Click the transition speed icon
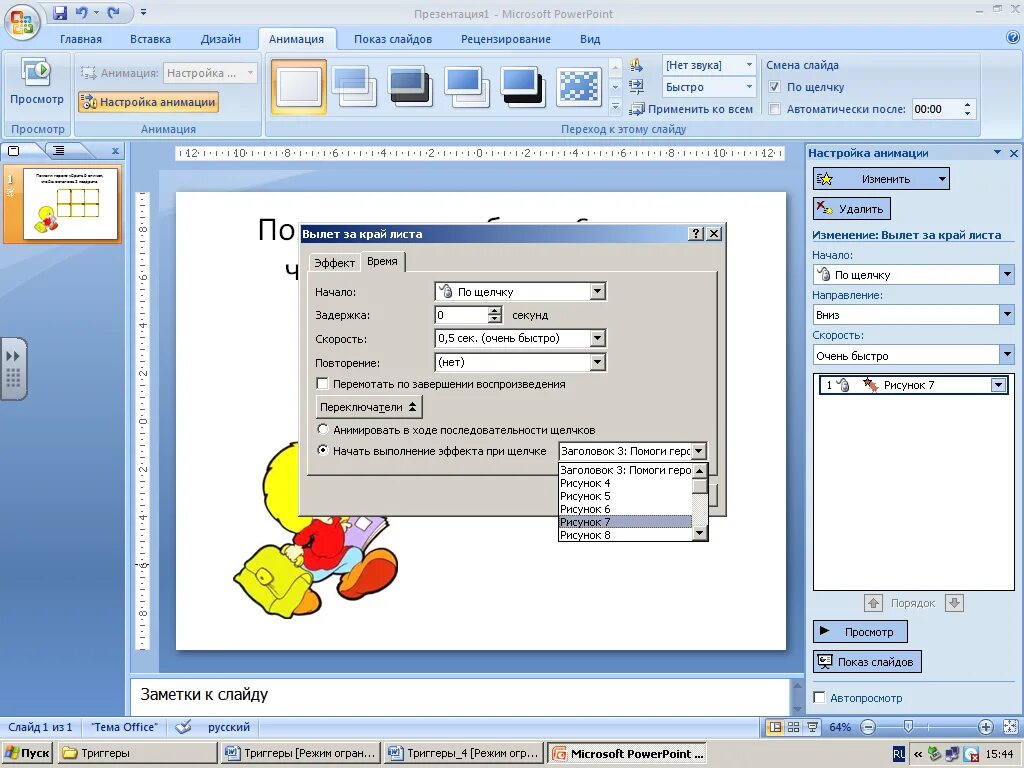Image resolution: width=1024 pixels, height=768 pixels. [x=636, y=86]
